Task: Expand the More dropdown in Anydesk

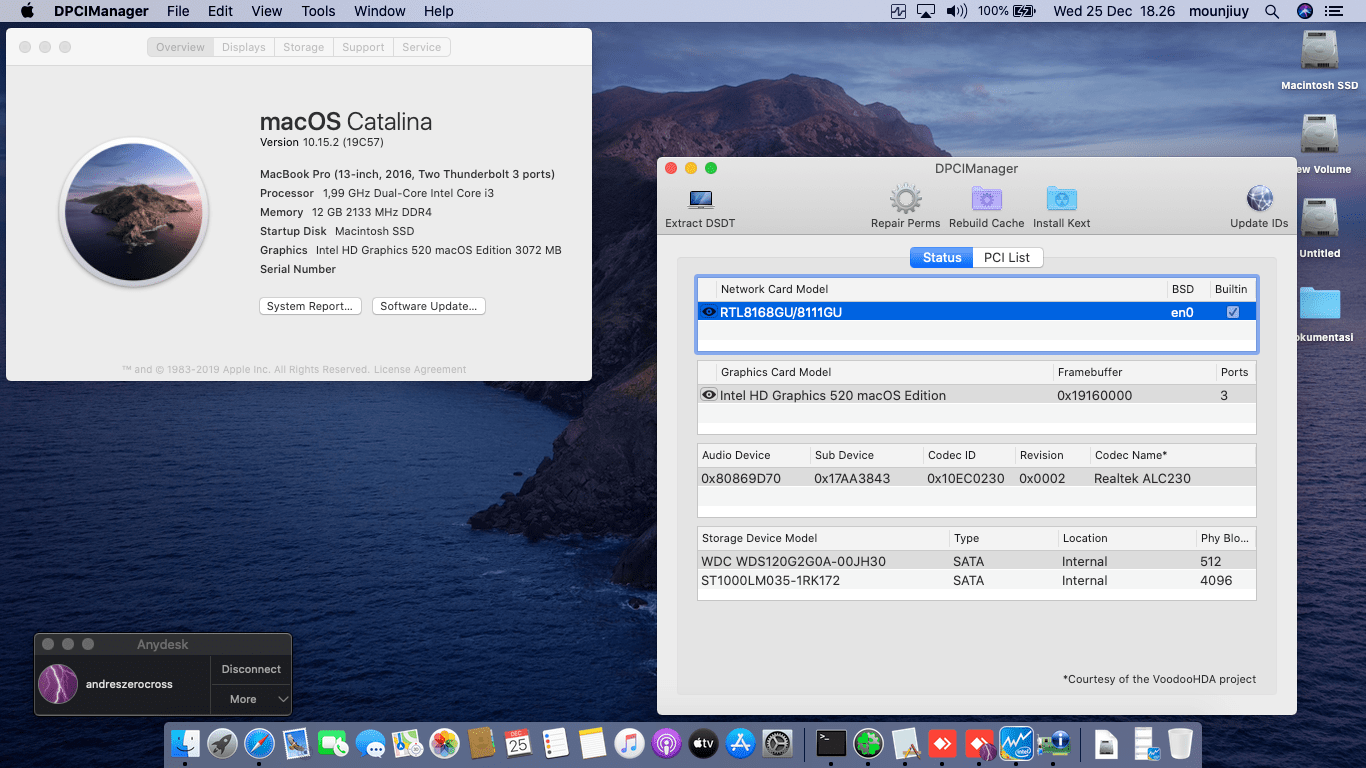Action: point(250,699)
